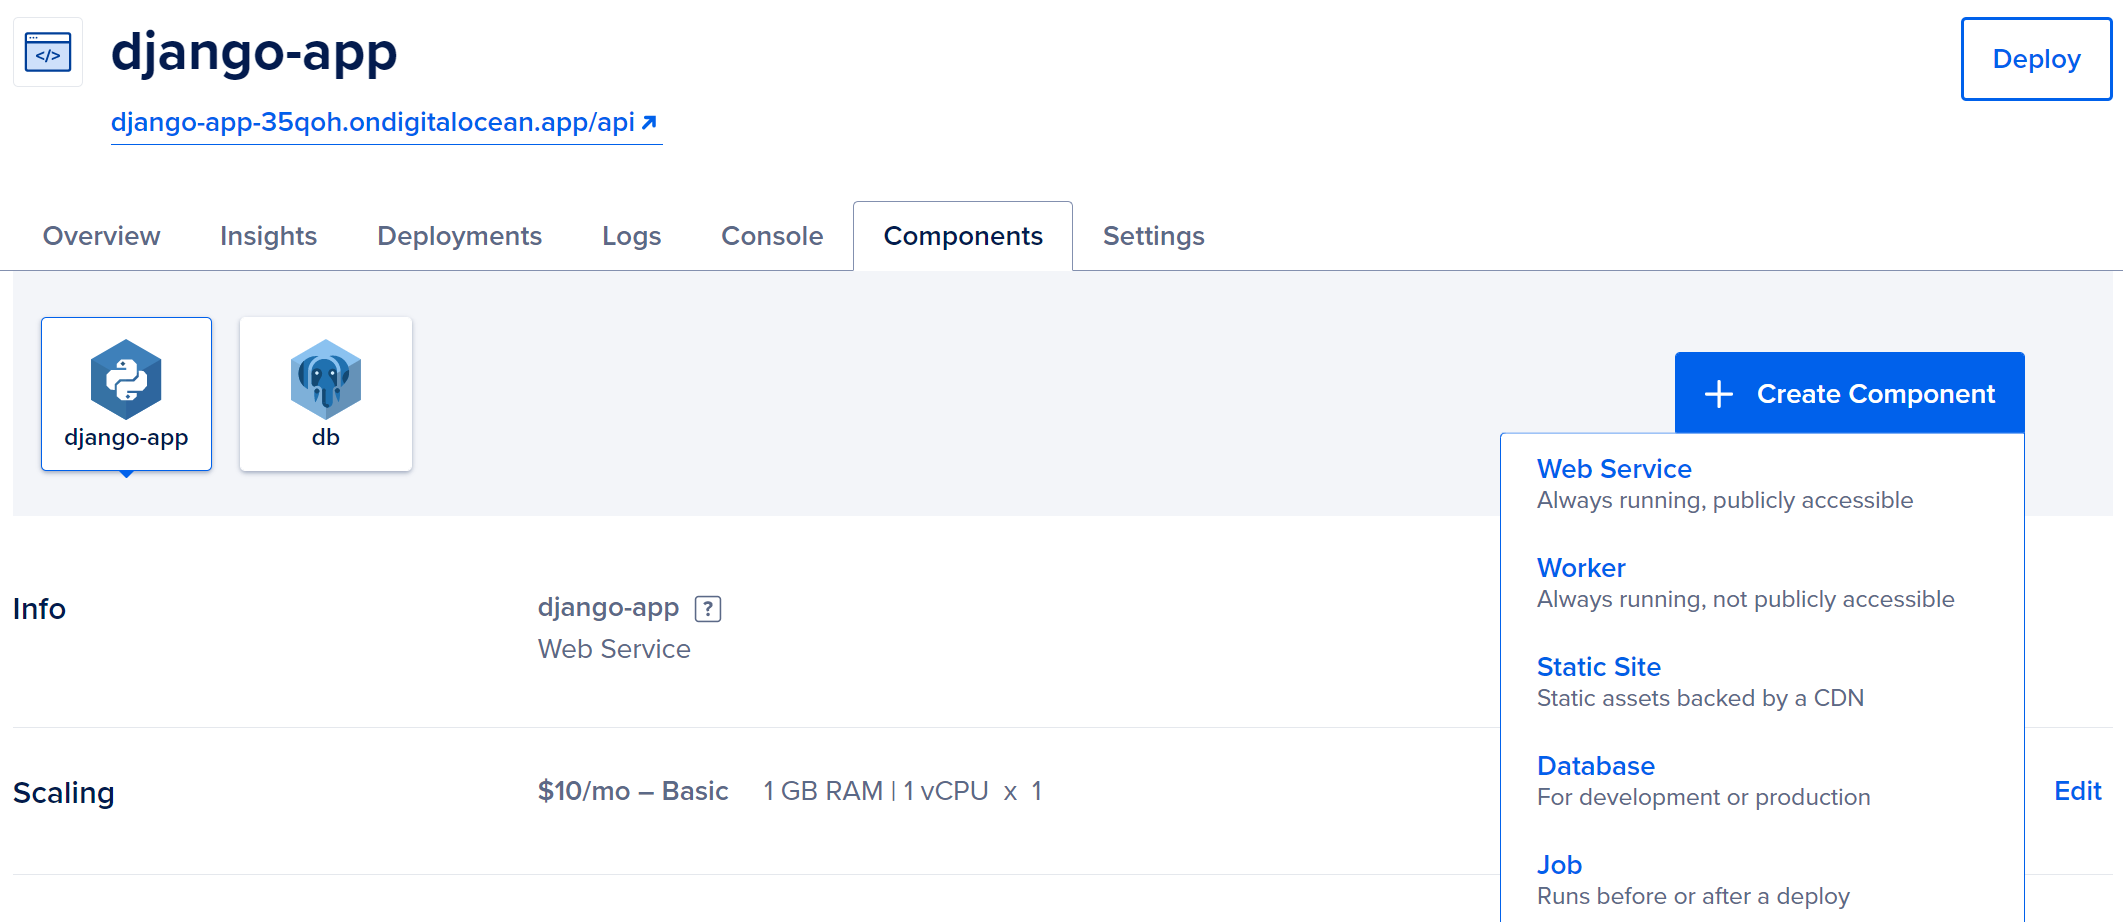This screenshot has height=922, width=2123.
Task: Go to the Console tab
Action: tap(772, 236)
